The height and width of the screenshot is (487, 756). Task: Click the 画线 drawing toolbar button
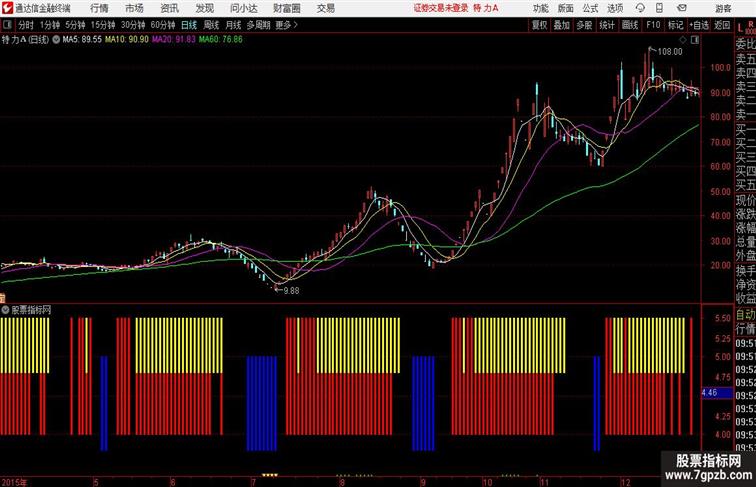630,25
